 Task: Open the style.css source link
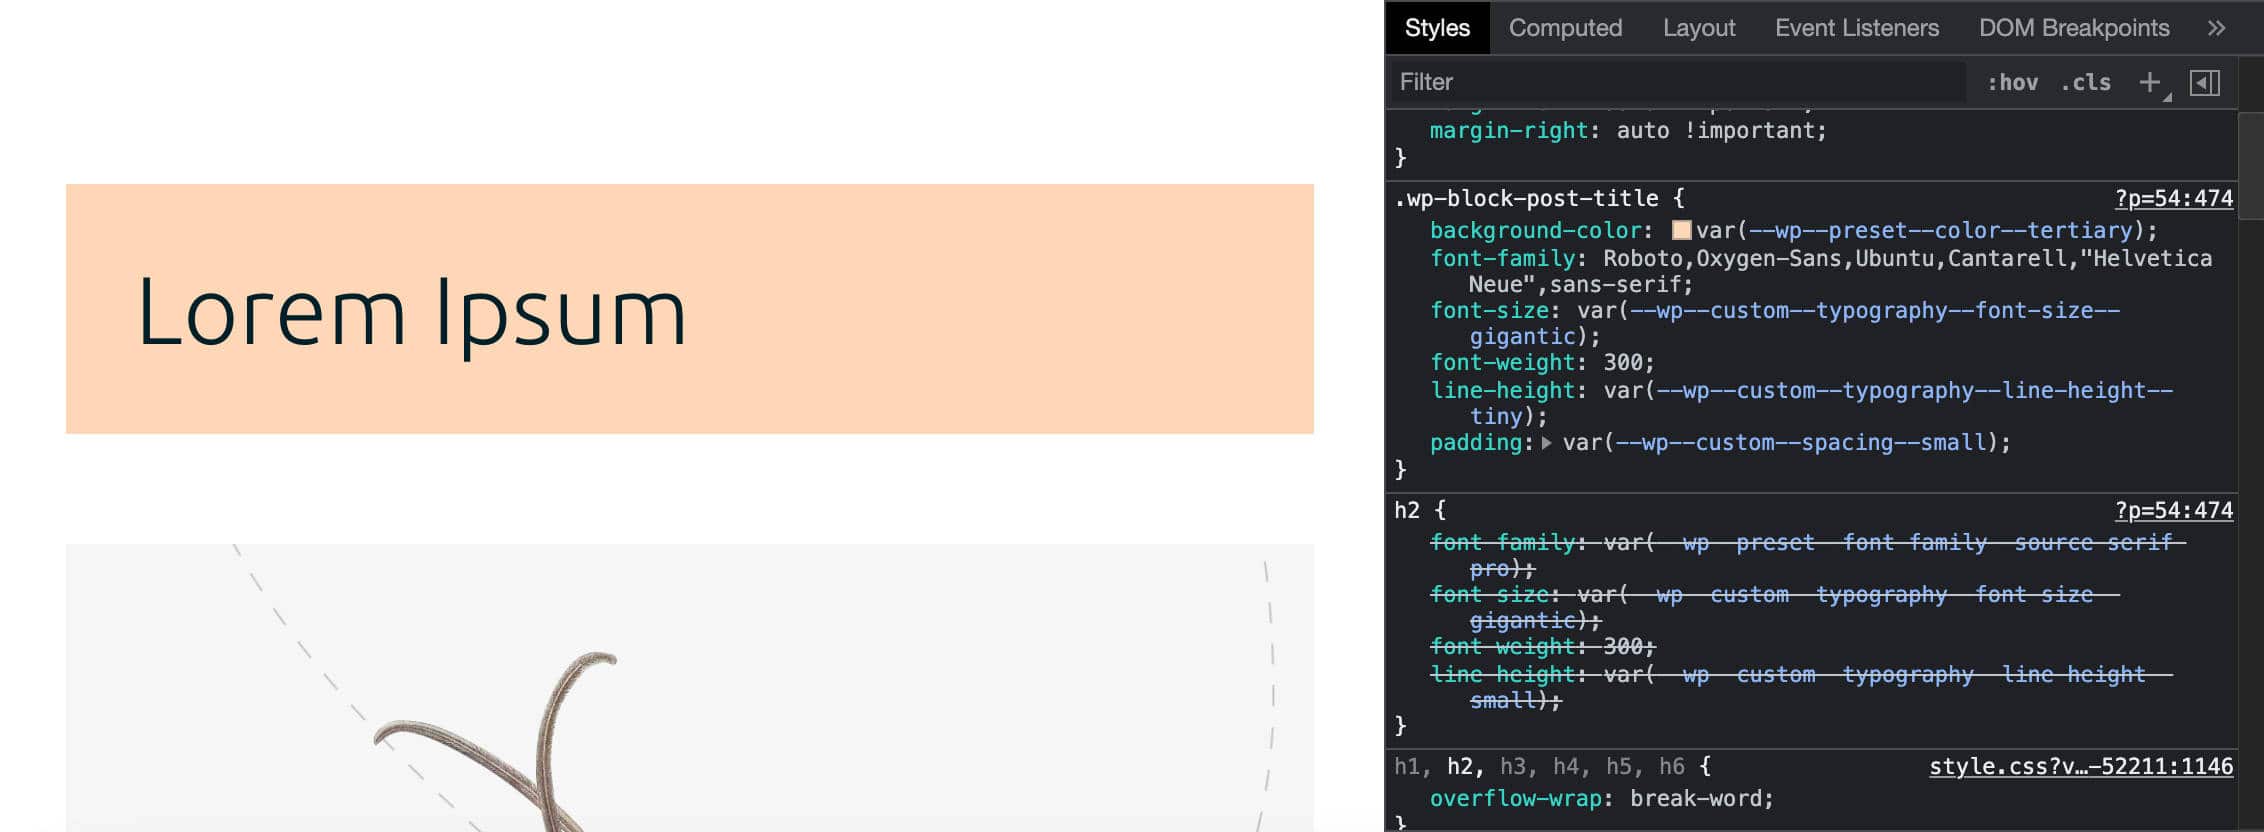(x=2080, y=766)
